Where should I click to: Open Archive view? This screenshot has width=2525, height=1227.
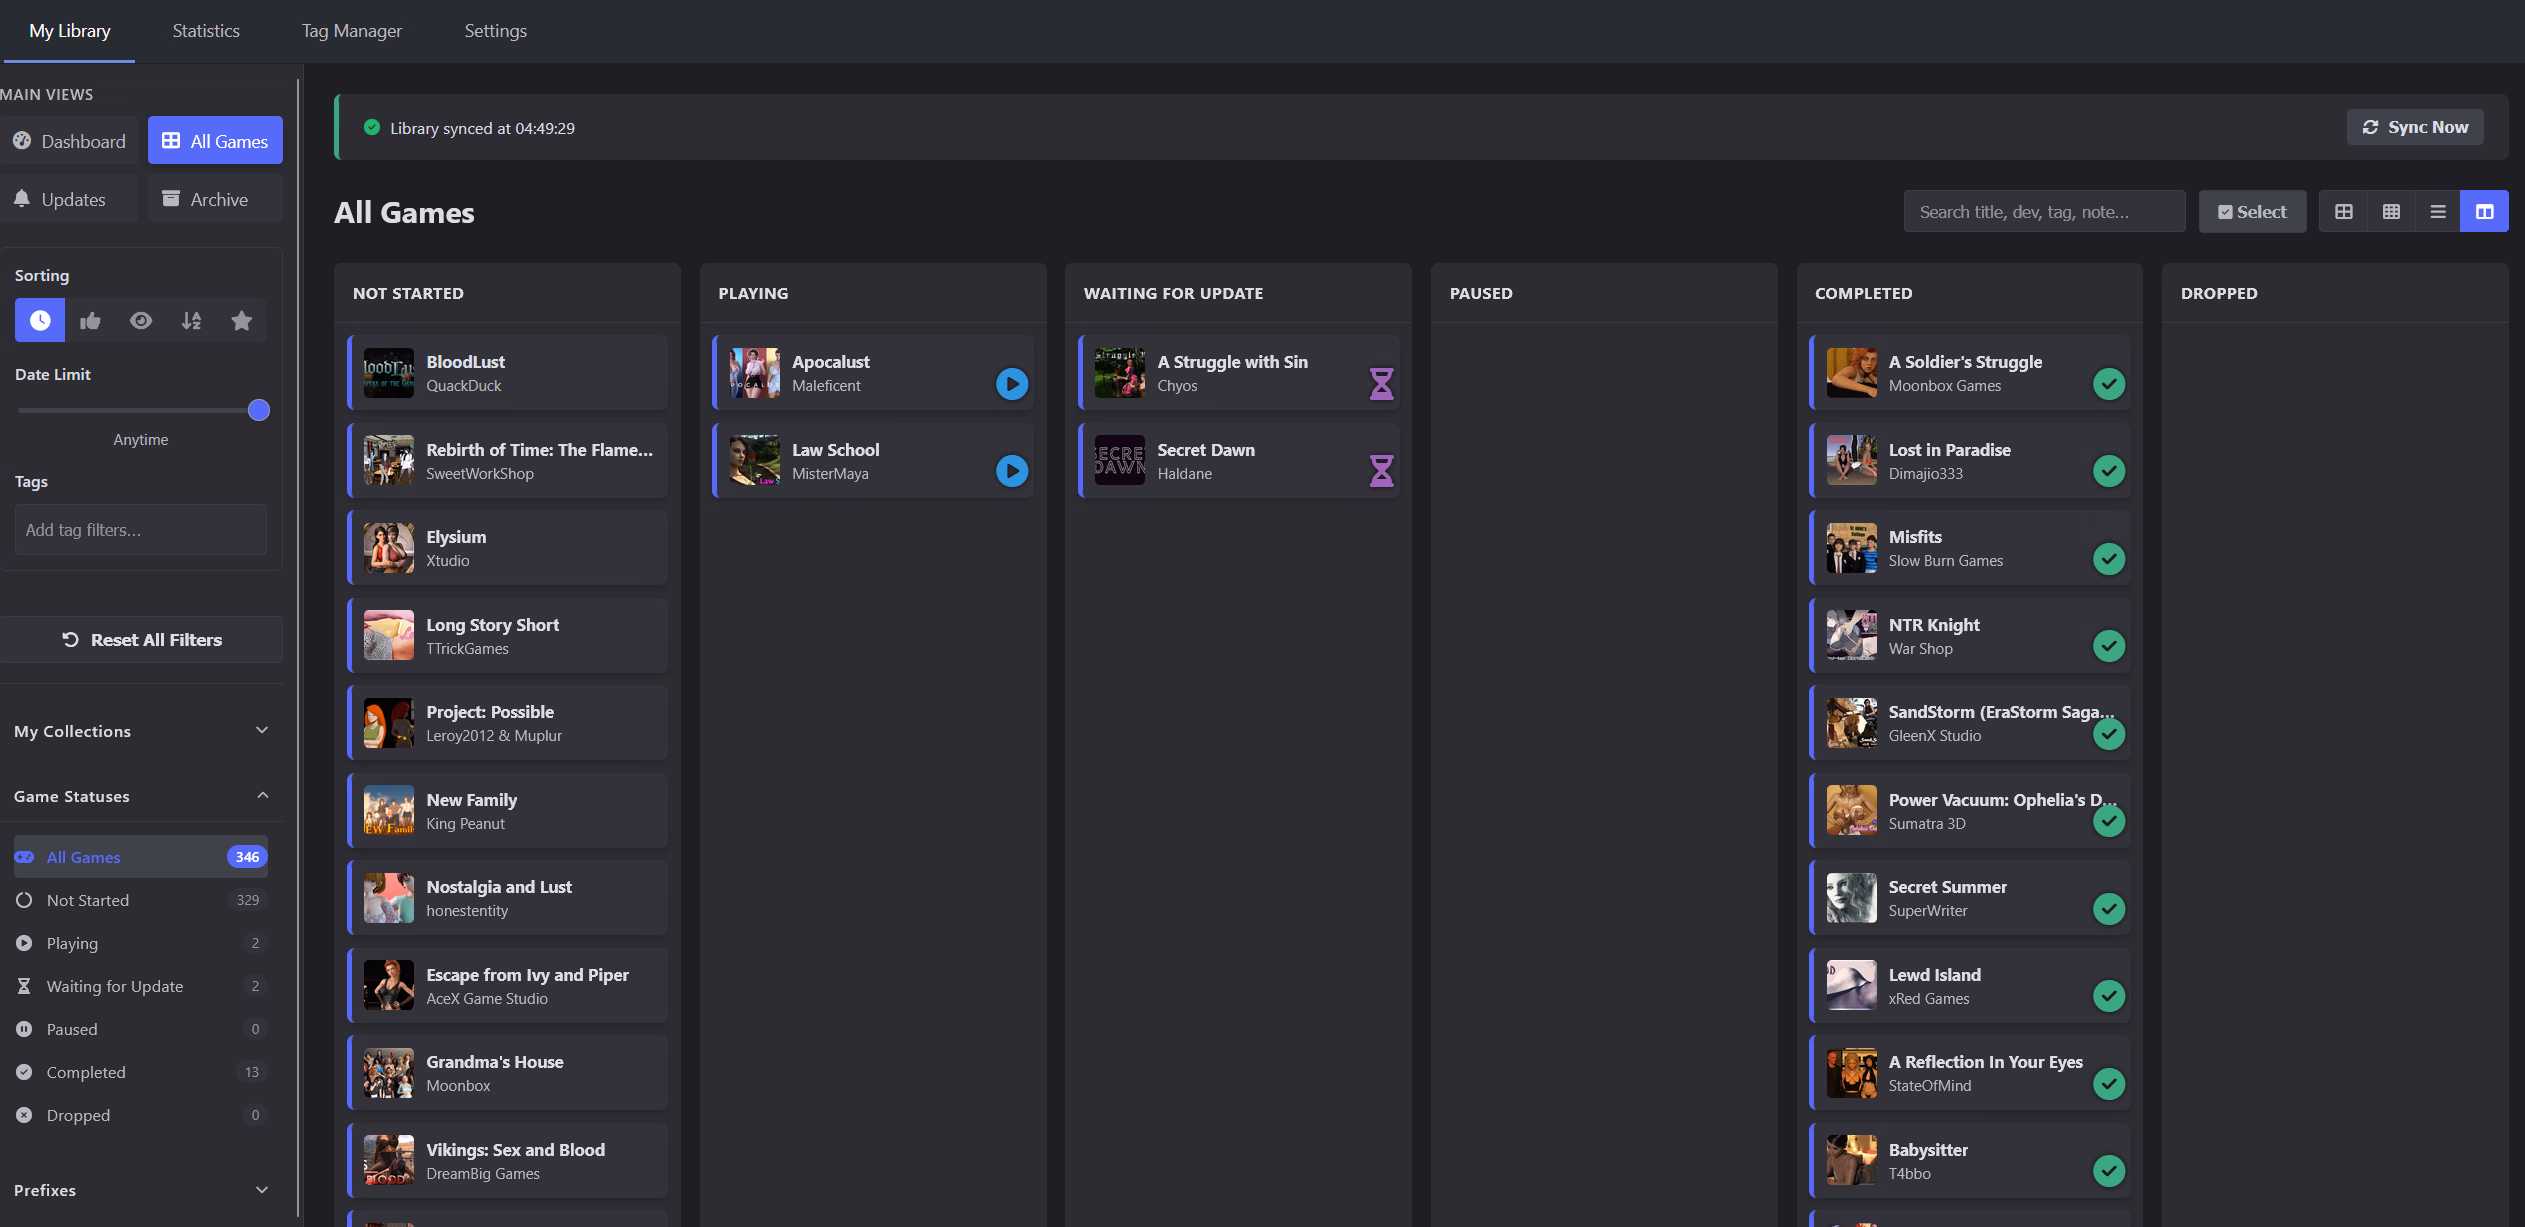click(215, 199)
